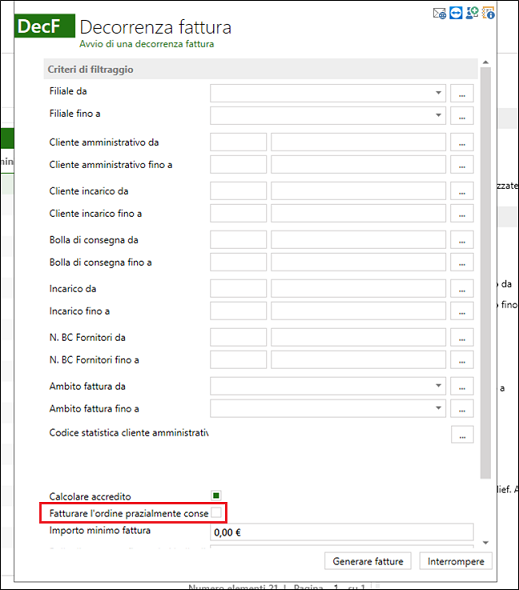The height and width of the screenshot is (590, 519).
Task: Open lookup button for Bolla di consegna fino a
Action: click(462, 262)
